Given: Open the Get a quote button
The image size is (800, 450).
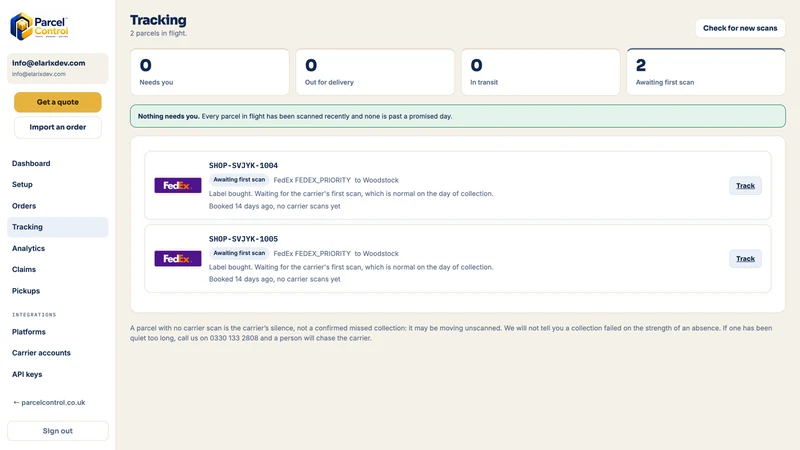Looking at the screenshot, I should (58, 102).
